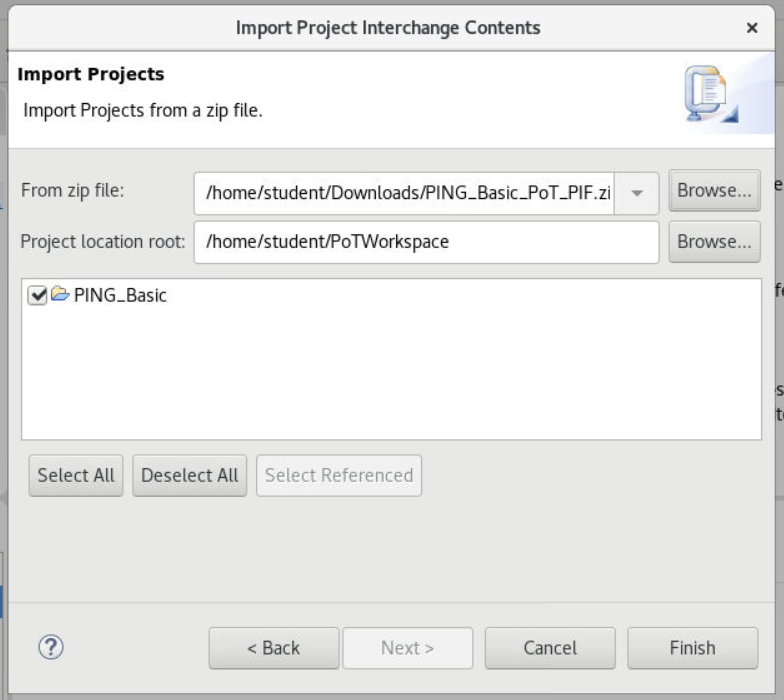Browse for the project location root
Image resolution: width=784 pixels, height=700 pixels.
[x=714, y=242]
